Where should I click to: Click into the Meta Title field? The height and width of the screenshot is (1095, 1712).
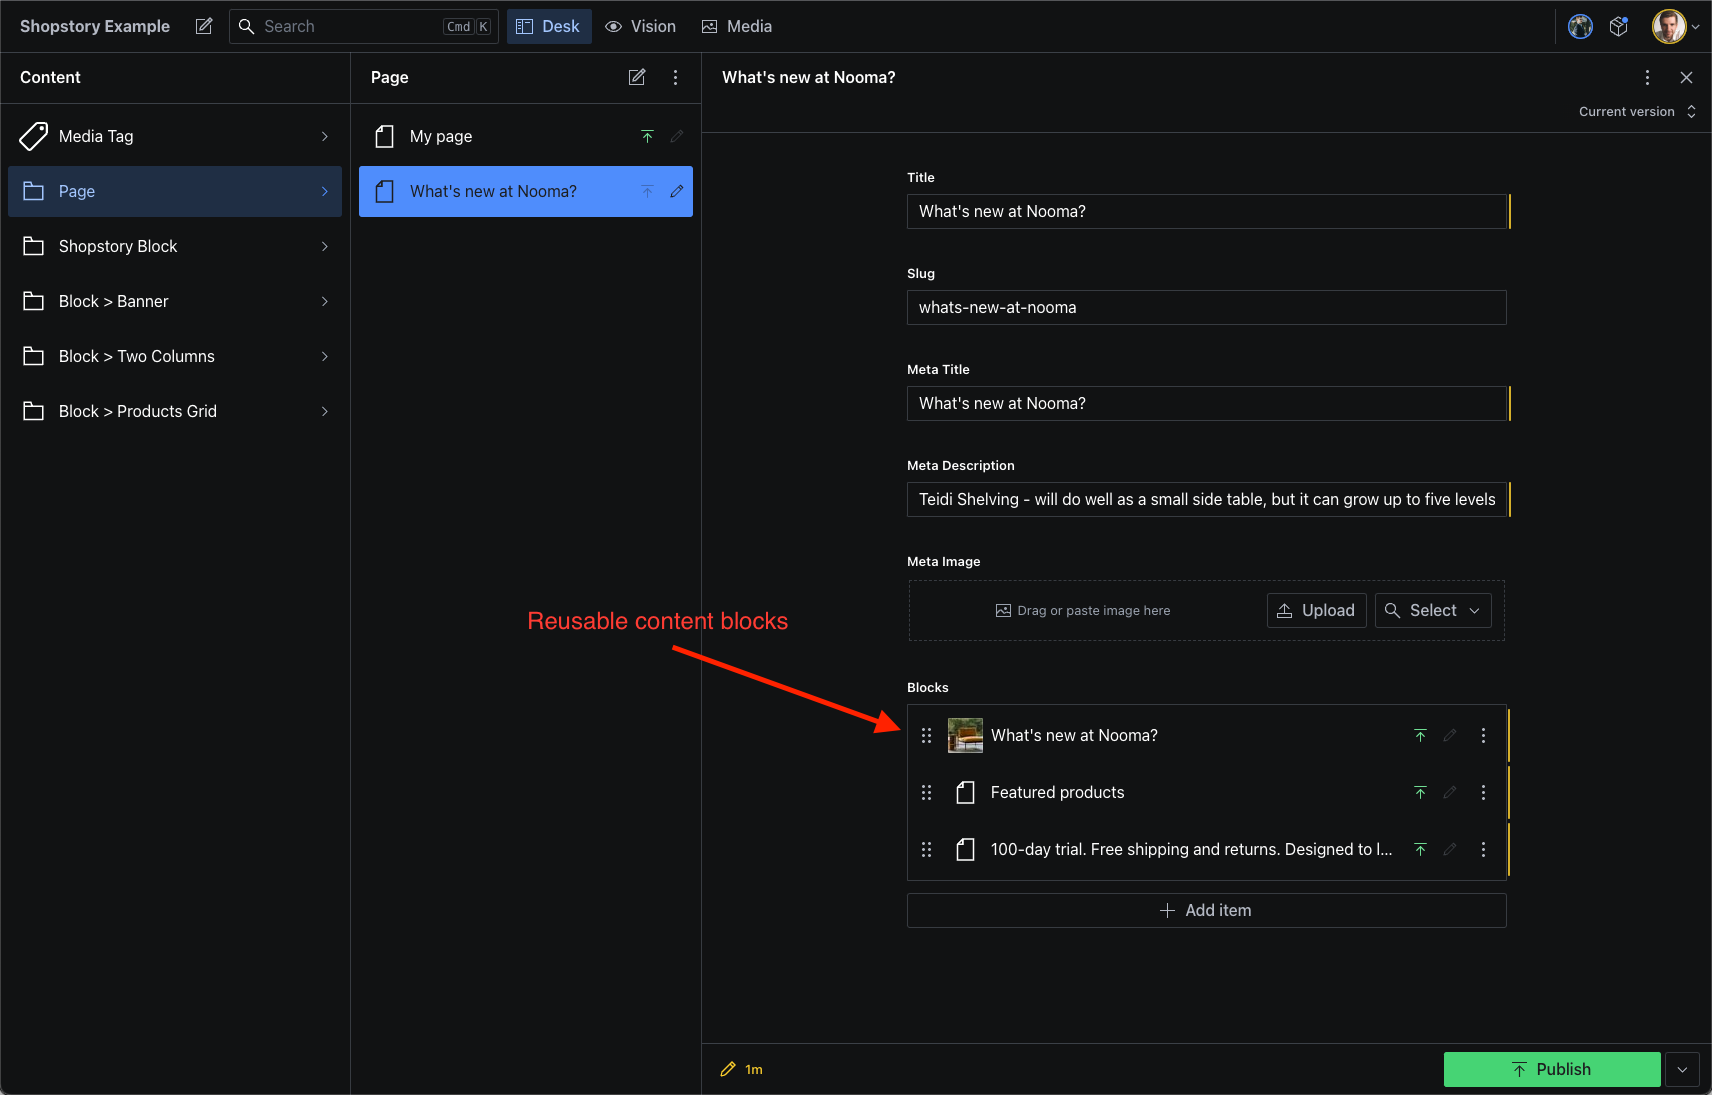[1206, 403]
